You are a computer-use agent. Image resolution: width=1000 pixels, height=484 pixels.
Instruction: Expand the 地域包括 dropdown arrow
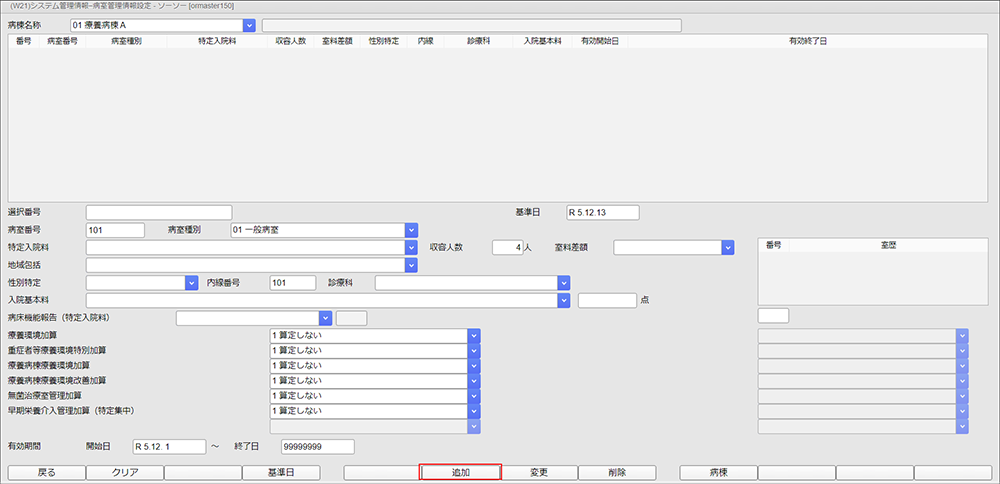(x=411, y=265)
